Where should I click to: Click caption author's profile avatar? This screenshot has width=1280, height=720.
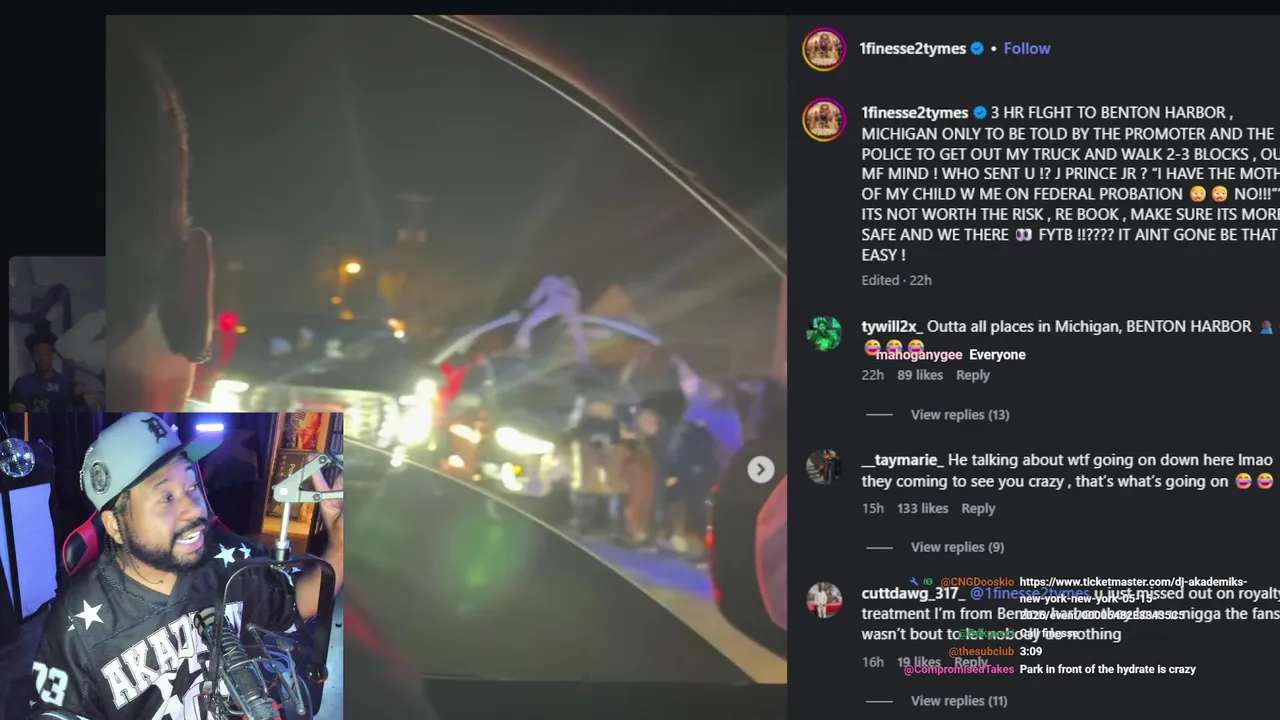point(824,119)
